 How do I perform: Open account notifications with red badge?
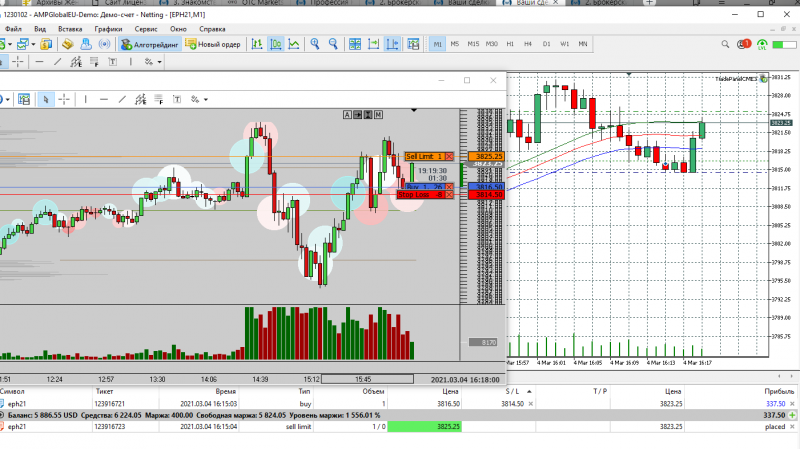(x=744, y=44)
